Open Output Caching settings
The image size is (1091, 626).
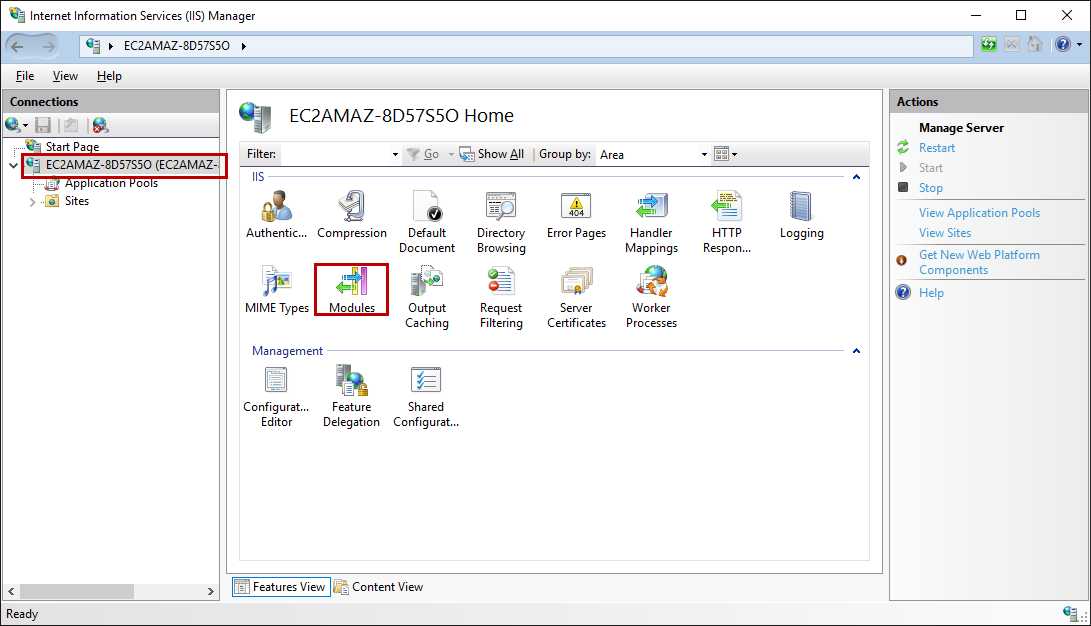pos(427,297)
